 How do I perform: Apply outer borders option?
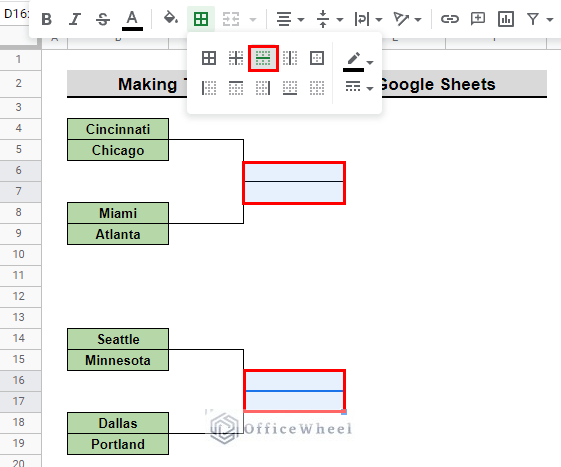[317, 58]
